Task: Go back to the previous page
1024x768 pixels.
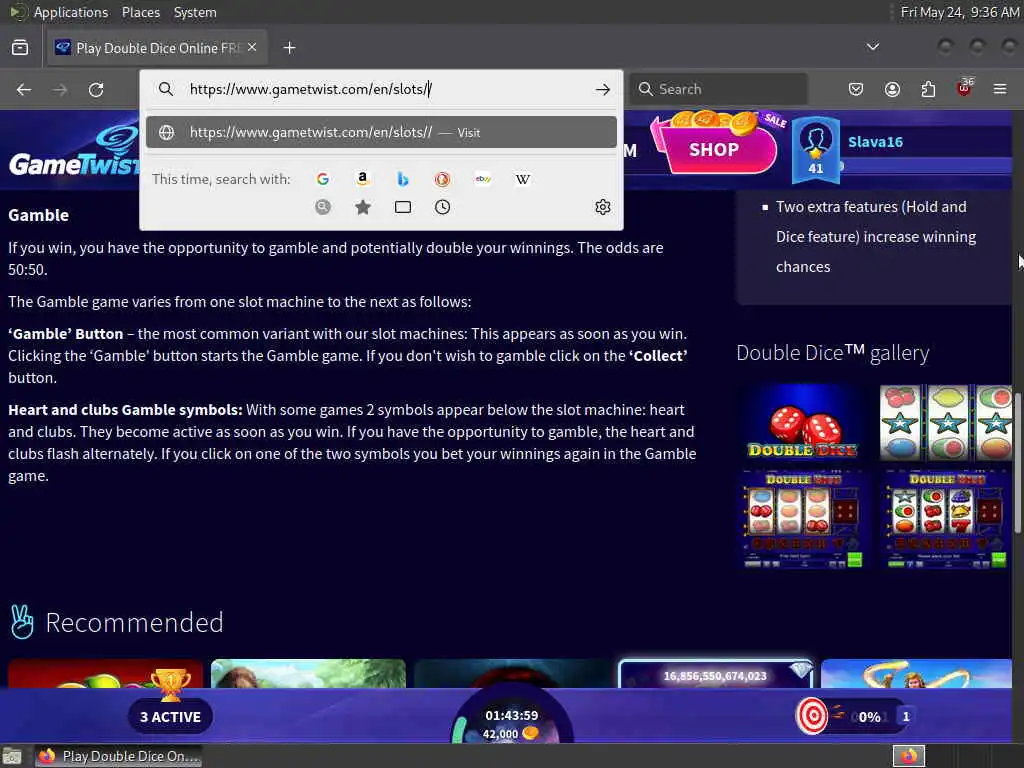Action: pos(24,89)
